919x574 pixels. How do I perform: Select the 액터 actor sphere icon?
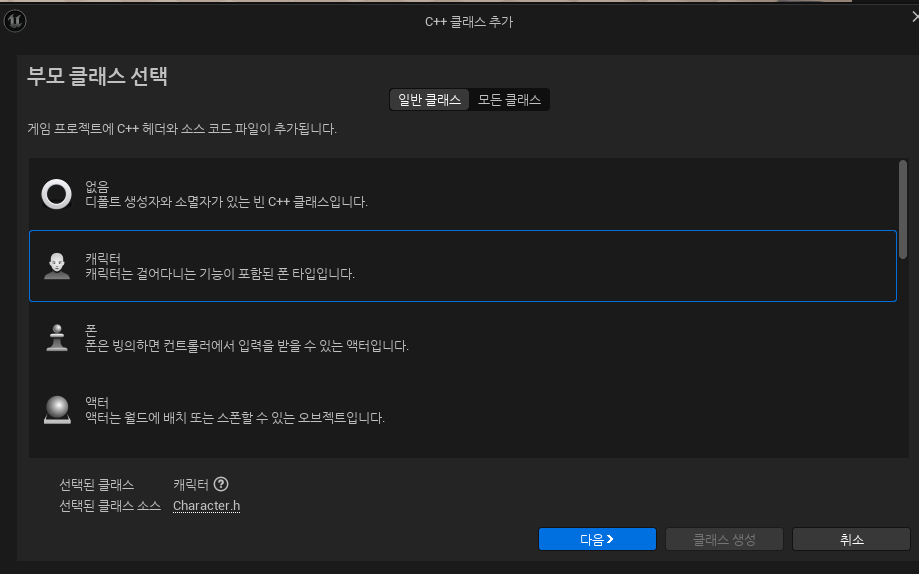click(x=57, y=410)
